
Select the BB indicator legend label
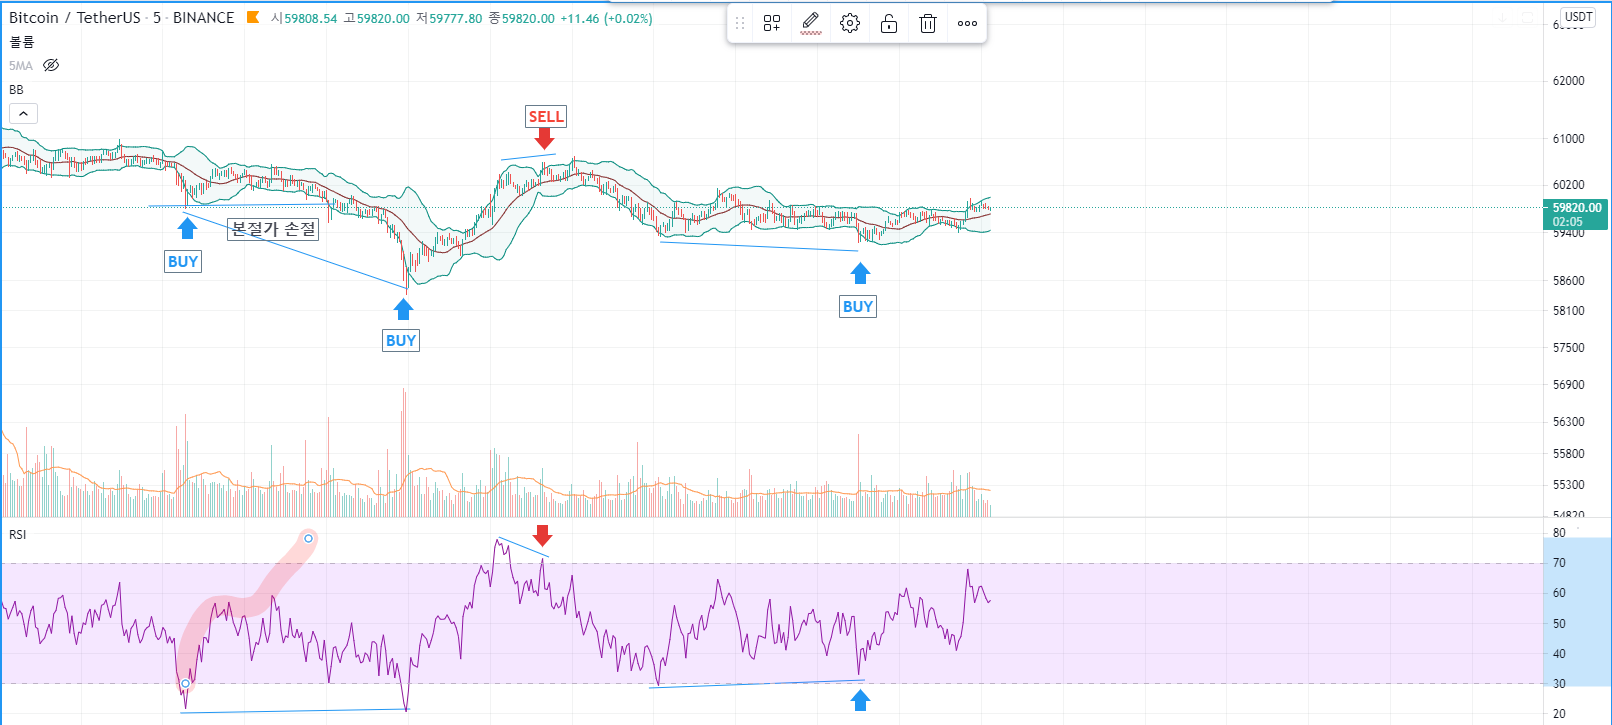click(16, 90)
